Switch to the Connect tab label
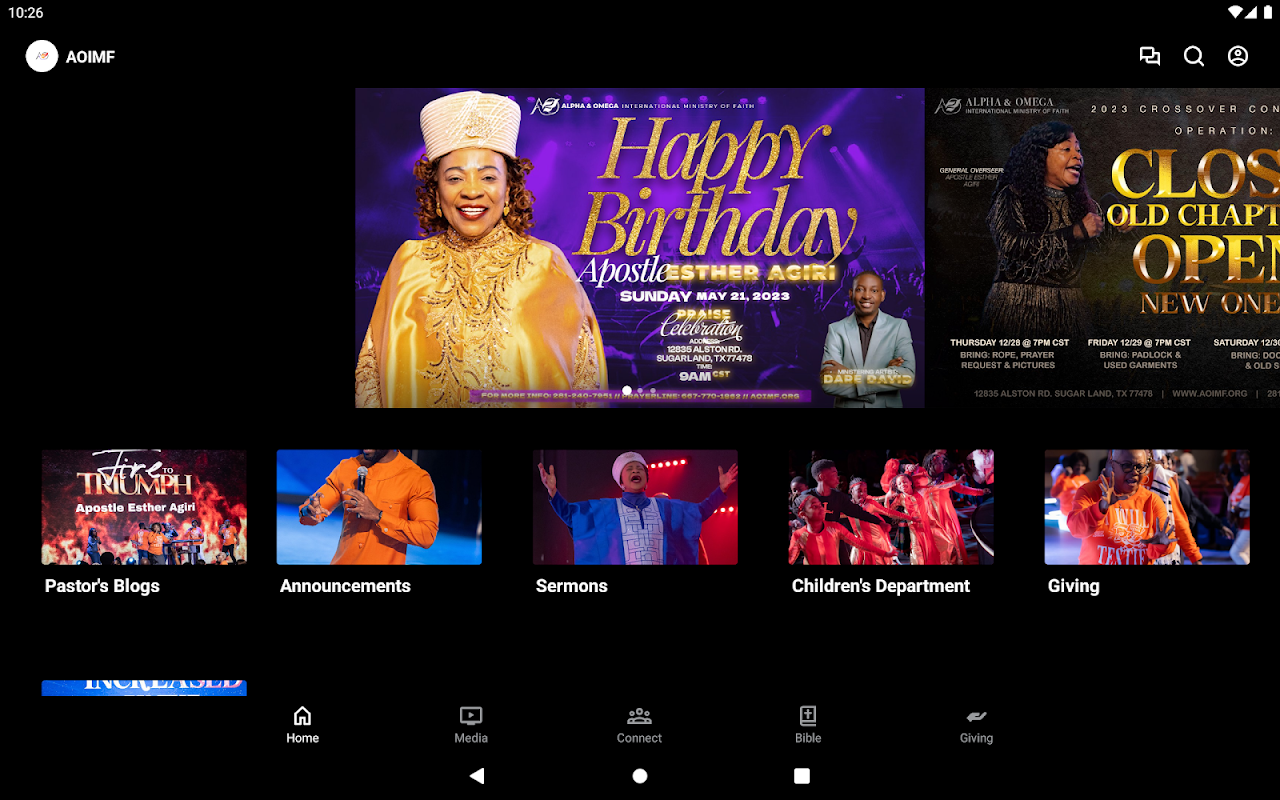The image size is (1280, 800). pyautogui.click(x=639, y=738)
